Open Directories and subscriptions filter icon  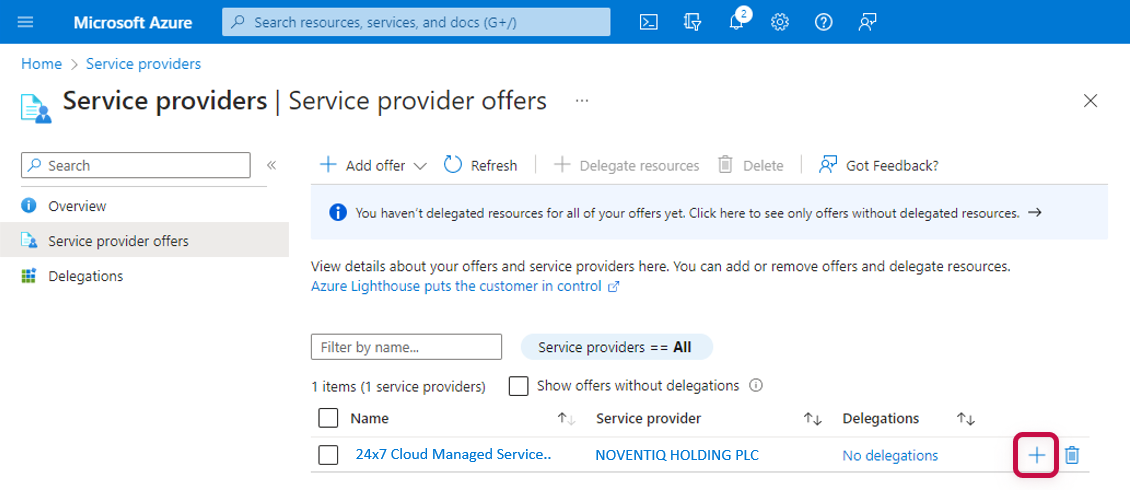pyautogui.click(x=692, y=22)
